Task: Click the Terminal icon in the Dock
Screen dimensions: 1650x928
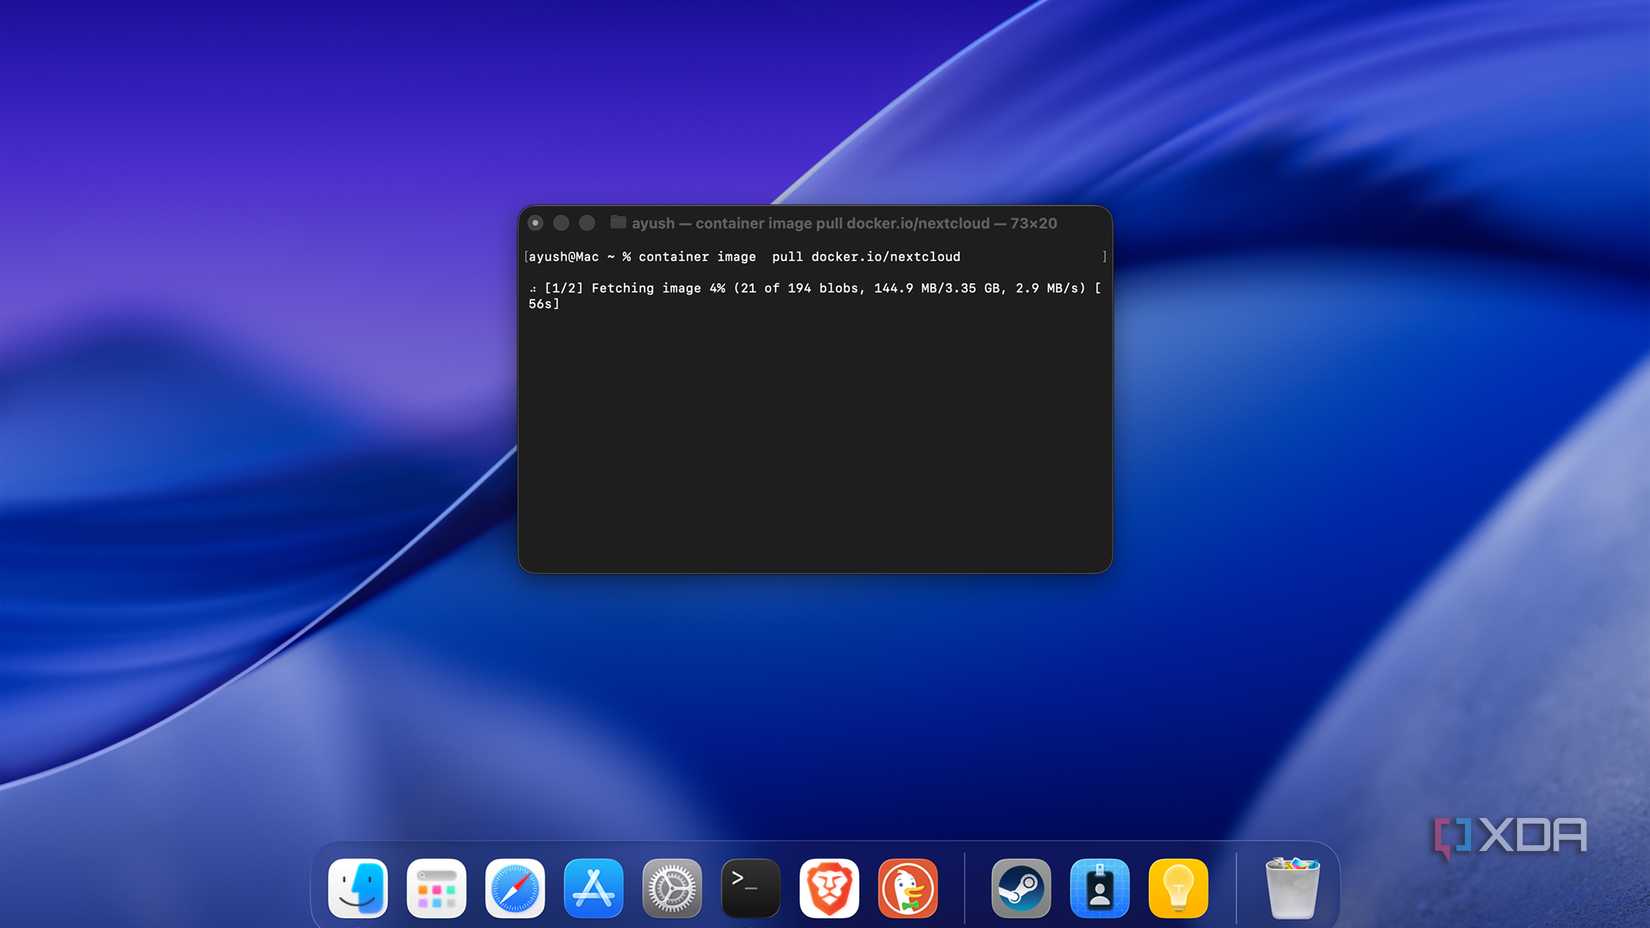Action: coord(750,887)
